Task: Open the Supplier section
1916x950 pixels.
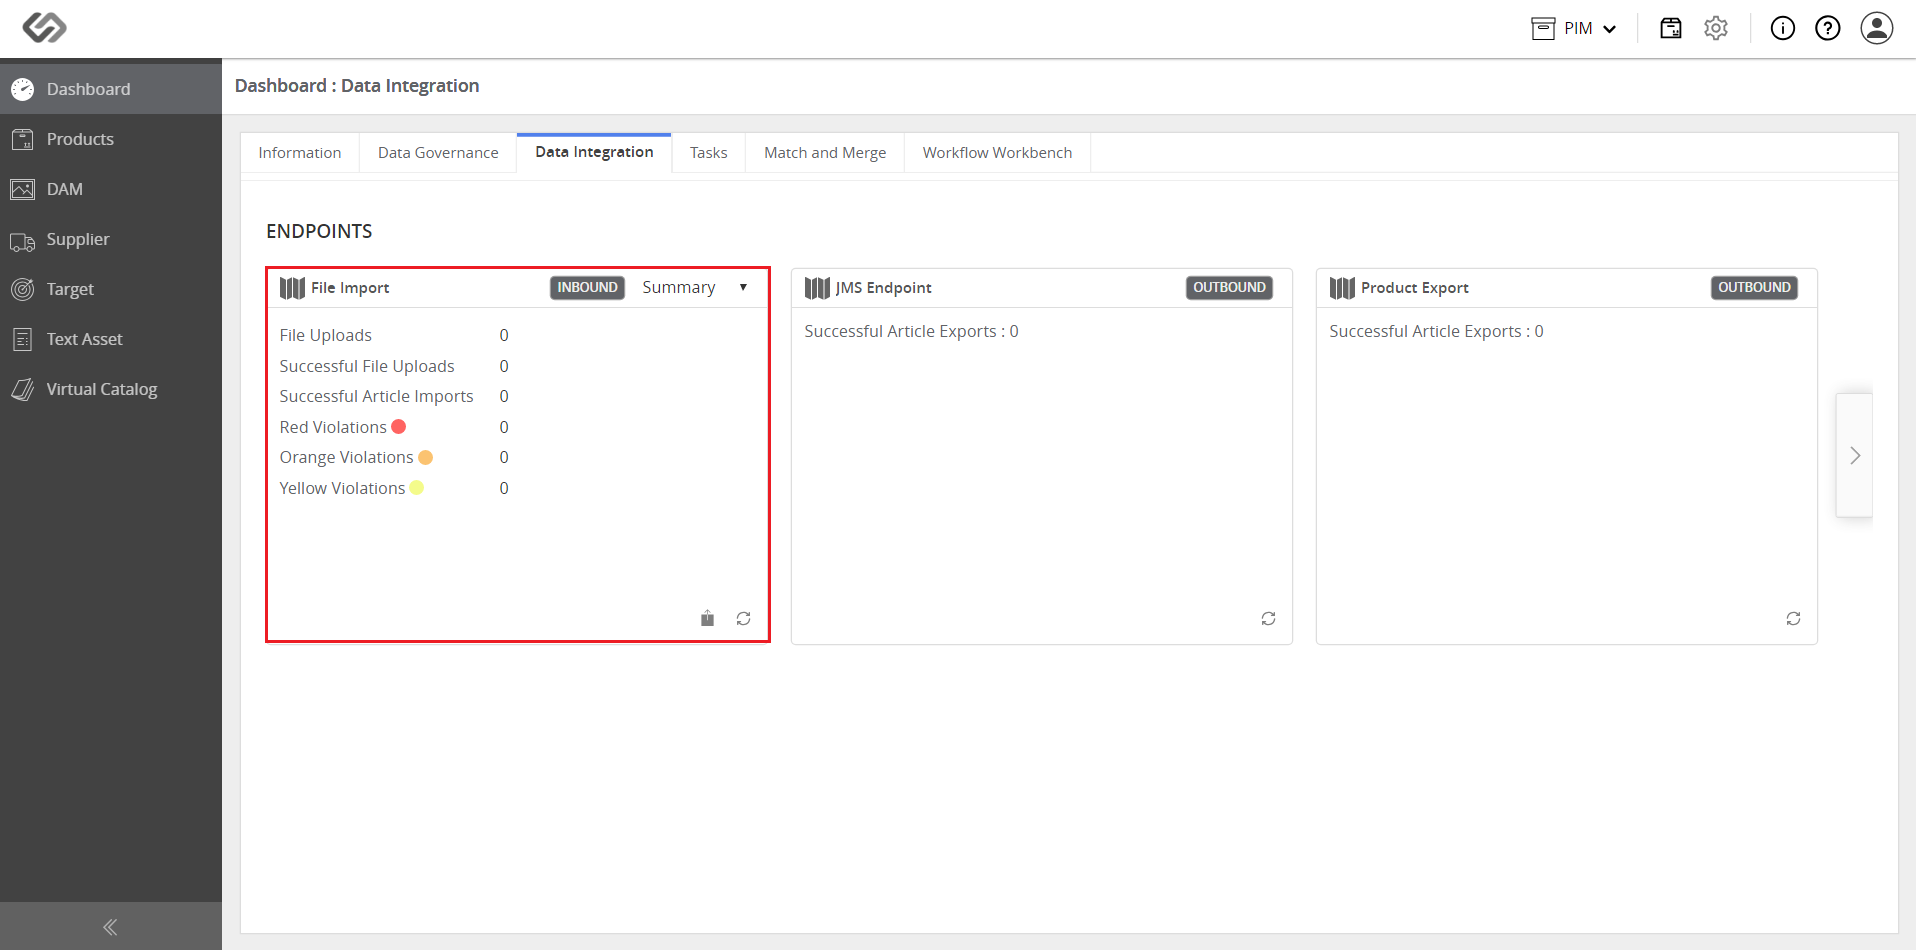Action: point(111,239)
